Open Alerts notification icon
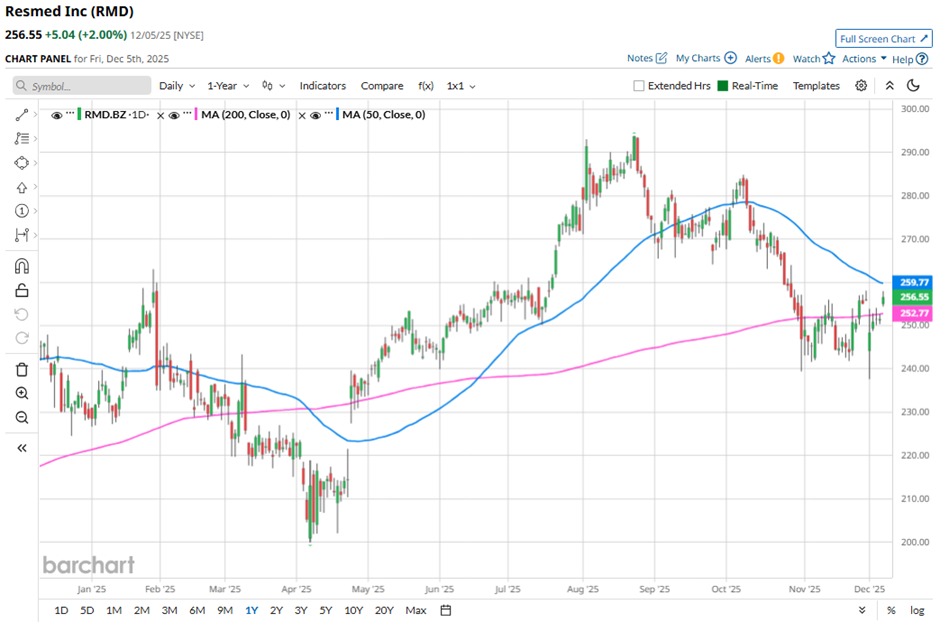Viewport: 940px width, 623px height. 778,58
